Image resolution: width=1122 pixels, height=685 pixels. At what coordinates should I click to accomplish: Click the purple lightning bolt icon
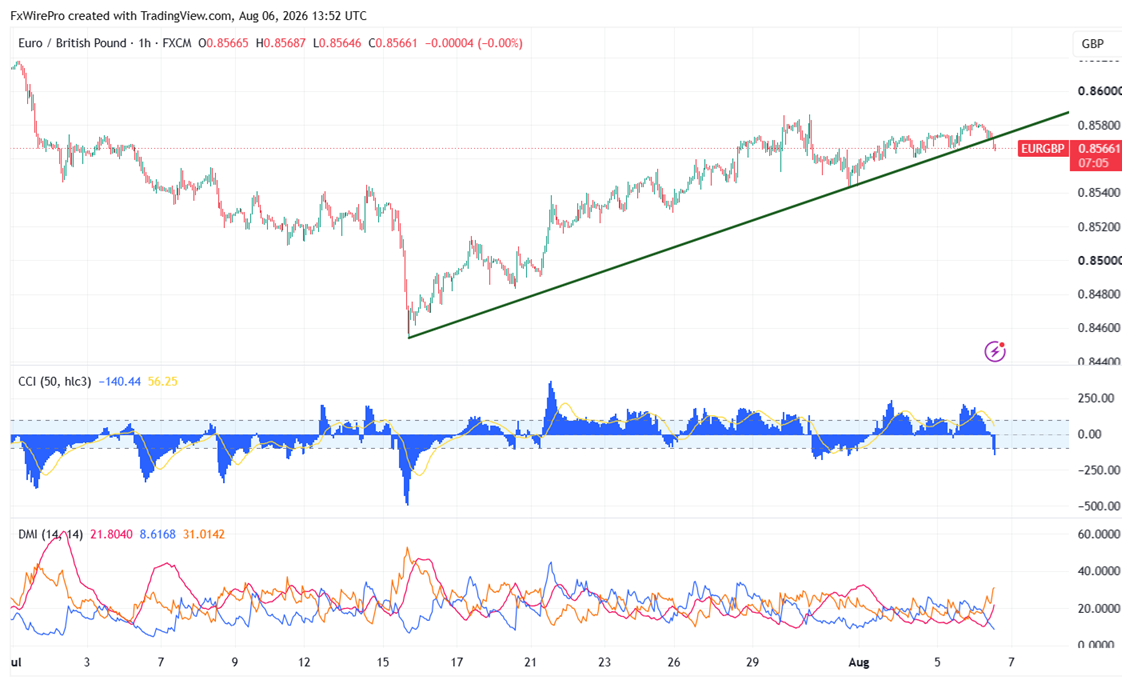pyautogui.click(x=995, y=351)
